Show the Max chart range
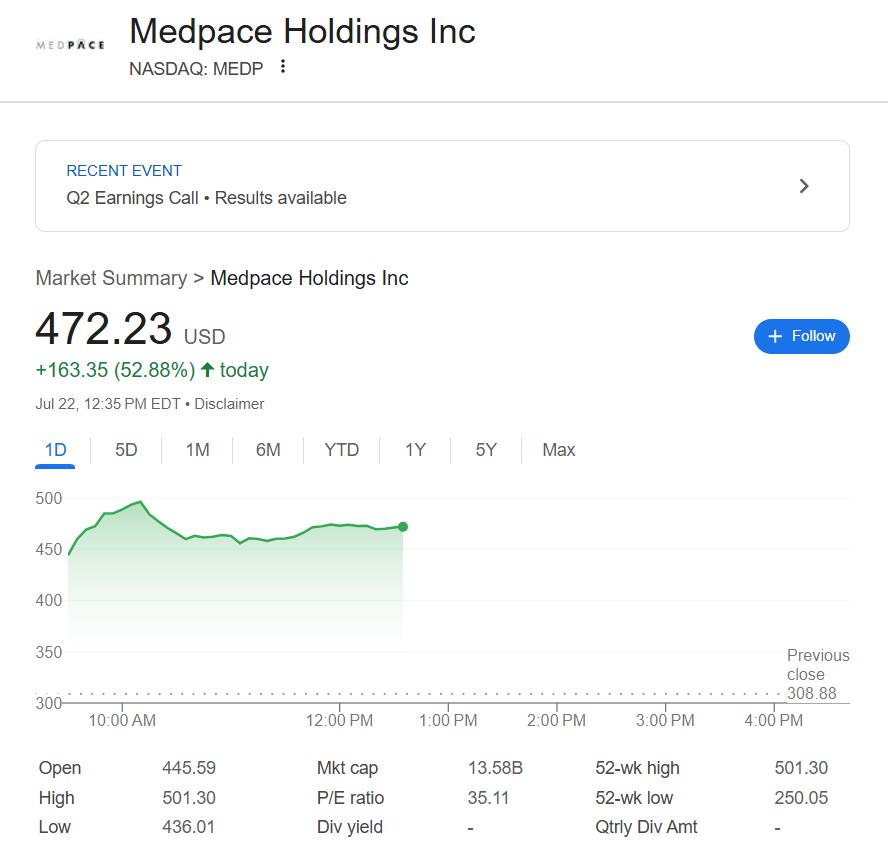 (558, 450)
